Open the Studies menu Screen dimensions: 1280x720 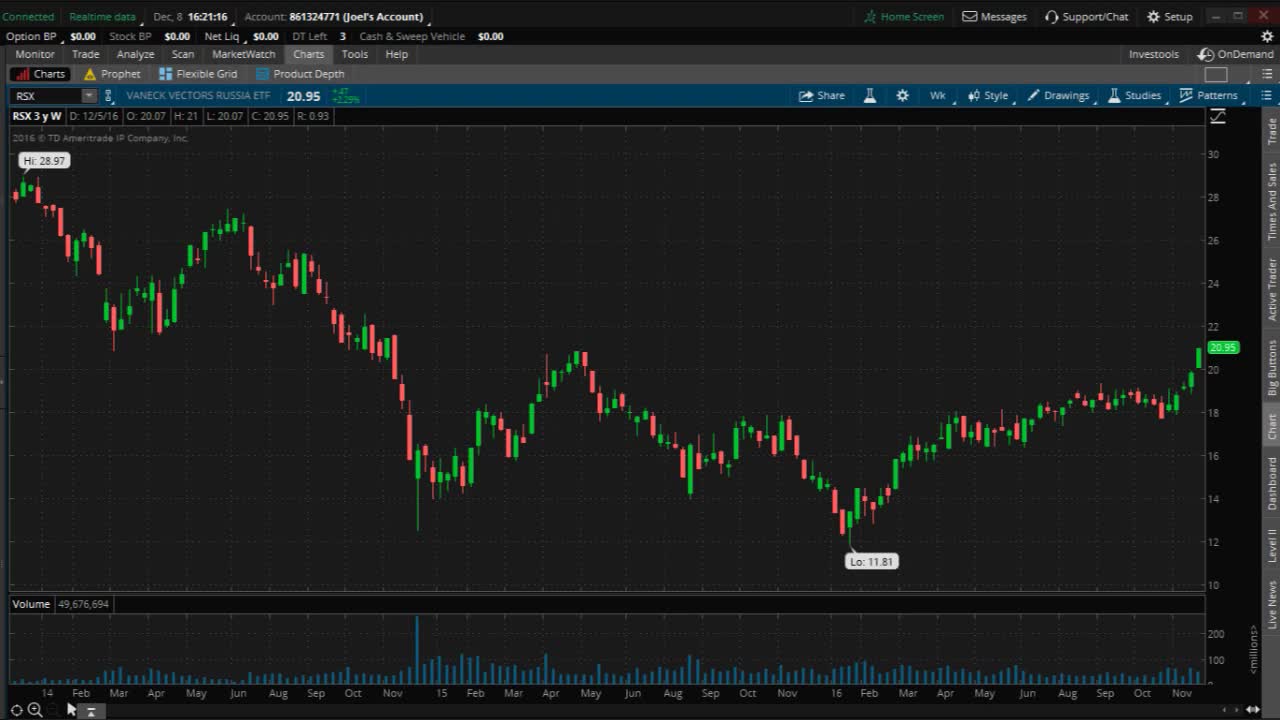point(1135,95)
